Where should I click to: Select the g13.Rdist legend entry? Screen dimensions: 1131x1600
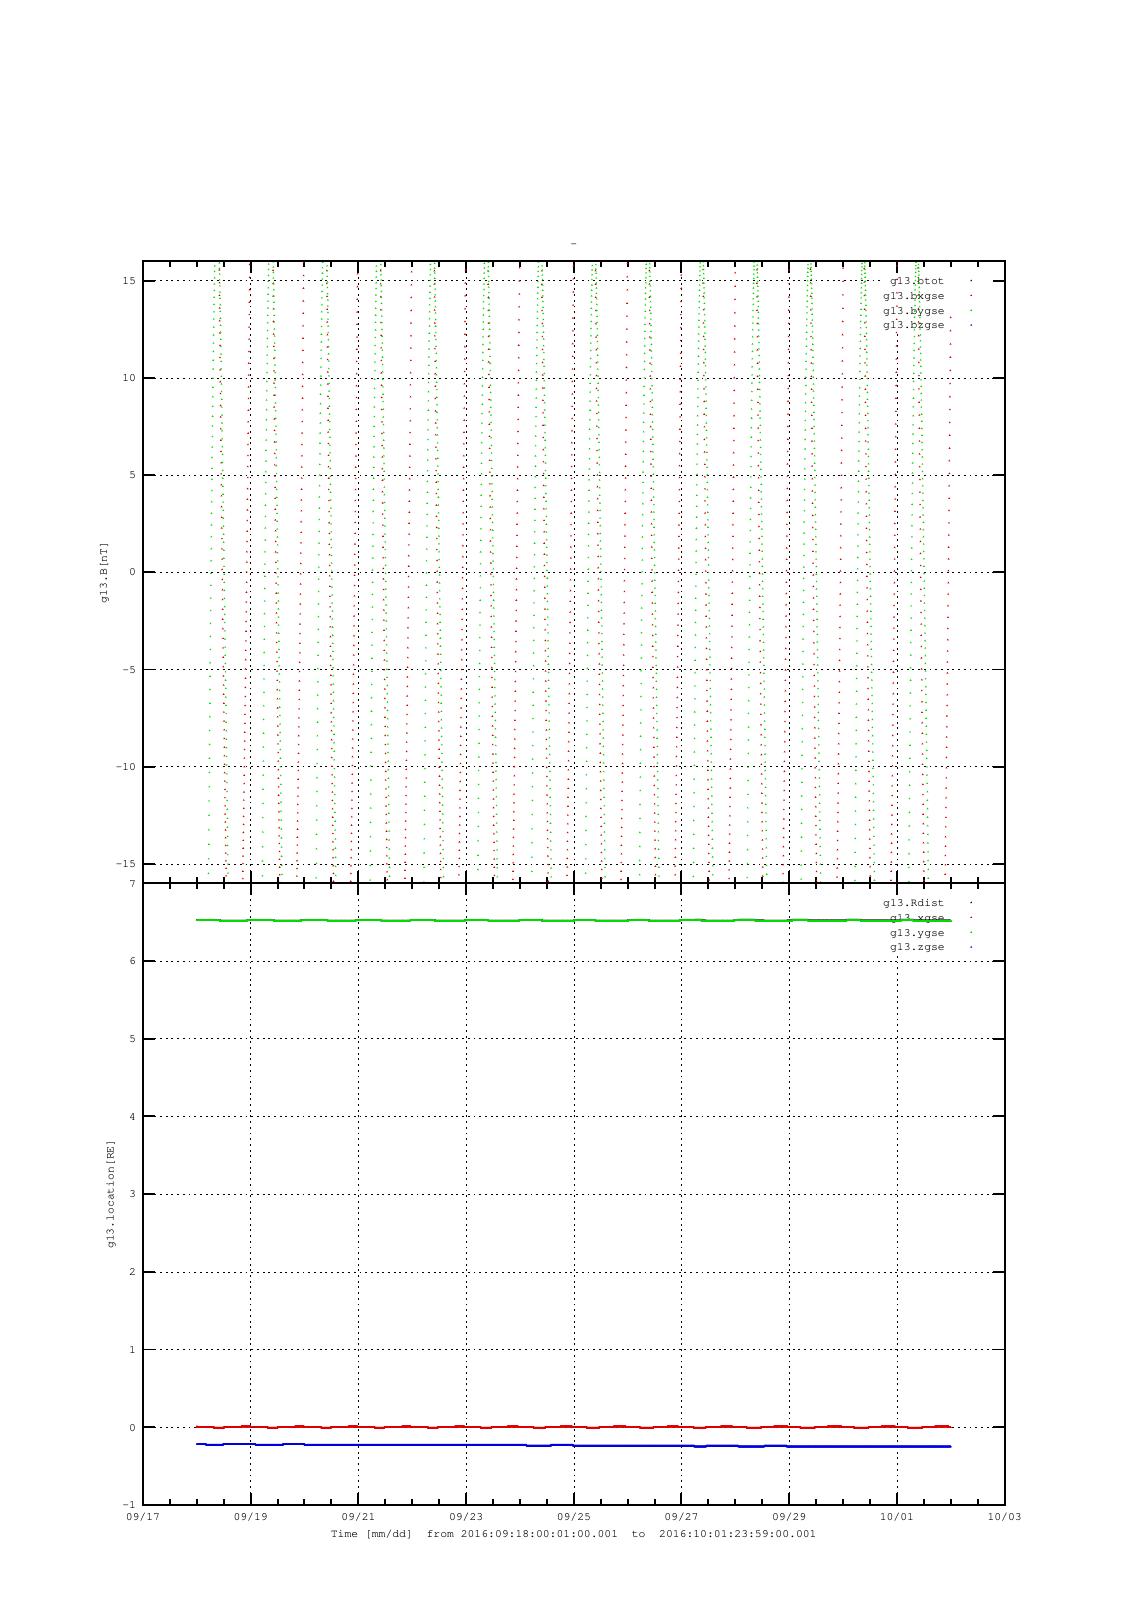click(x=914, y=903)
